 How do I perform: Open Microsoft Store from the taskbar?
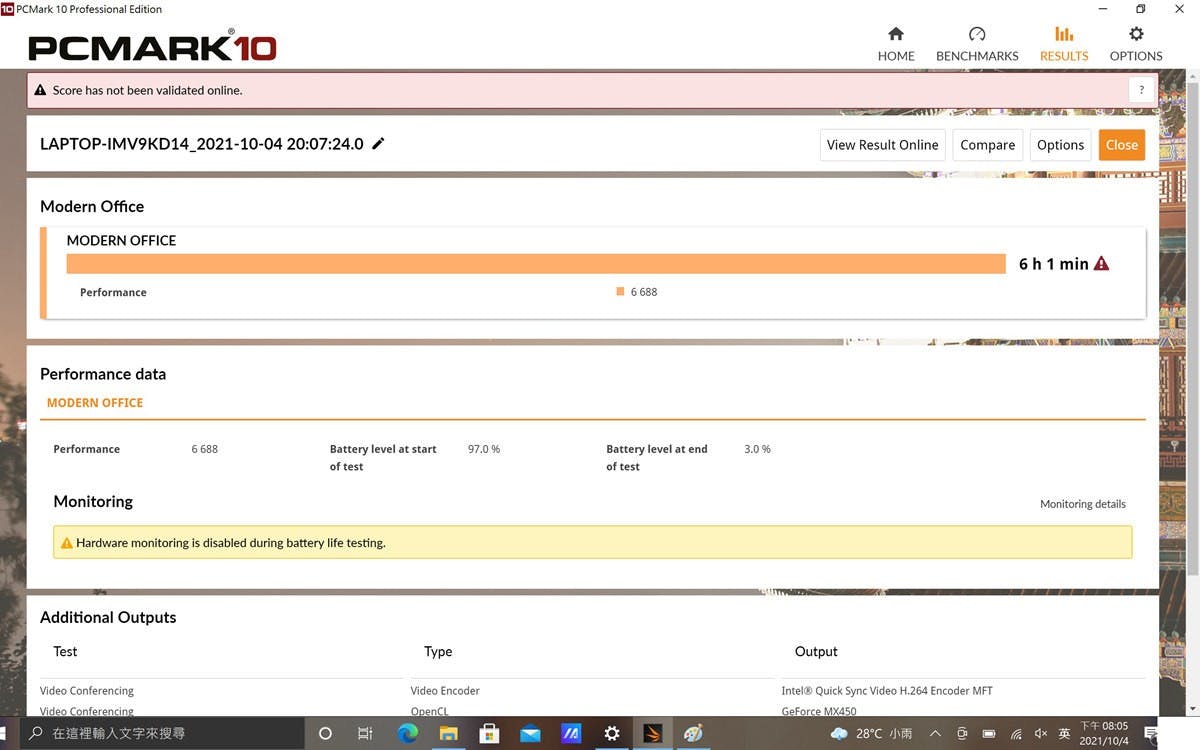489,733
